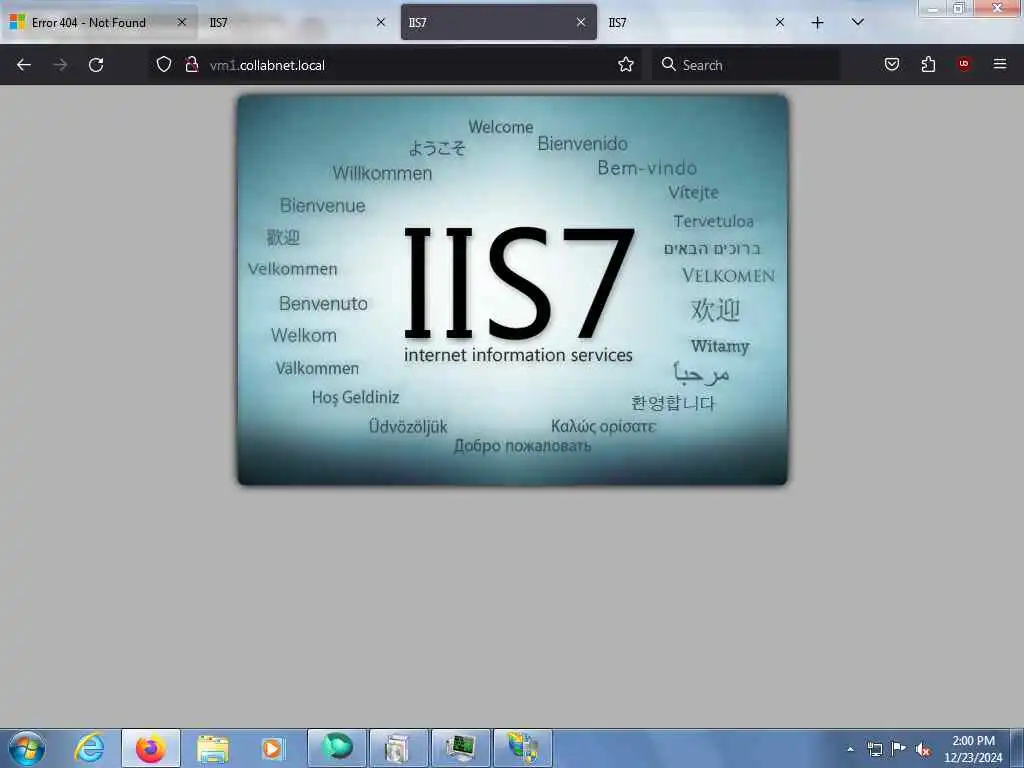The height and width of the screenshot is (768, 1024).
Task: Open the network status tray icon
Action: click(x=874, y=749)
